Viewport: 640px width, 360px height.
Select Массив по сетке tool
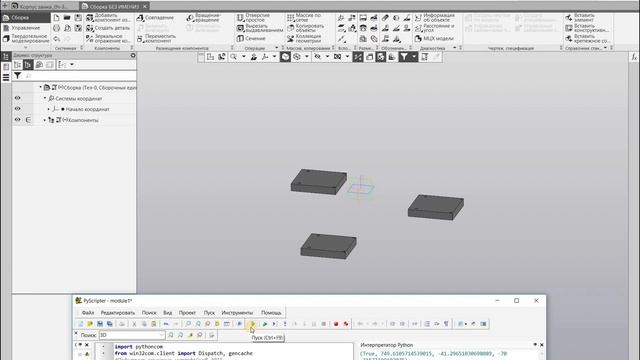pyautogui.click(x=304, y=18)
